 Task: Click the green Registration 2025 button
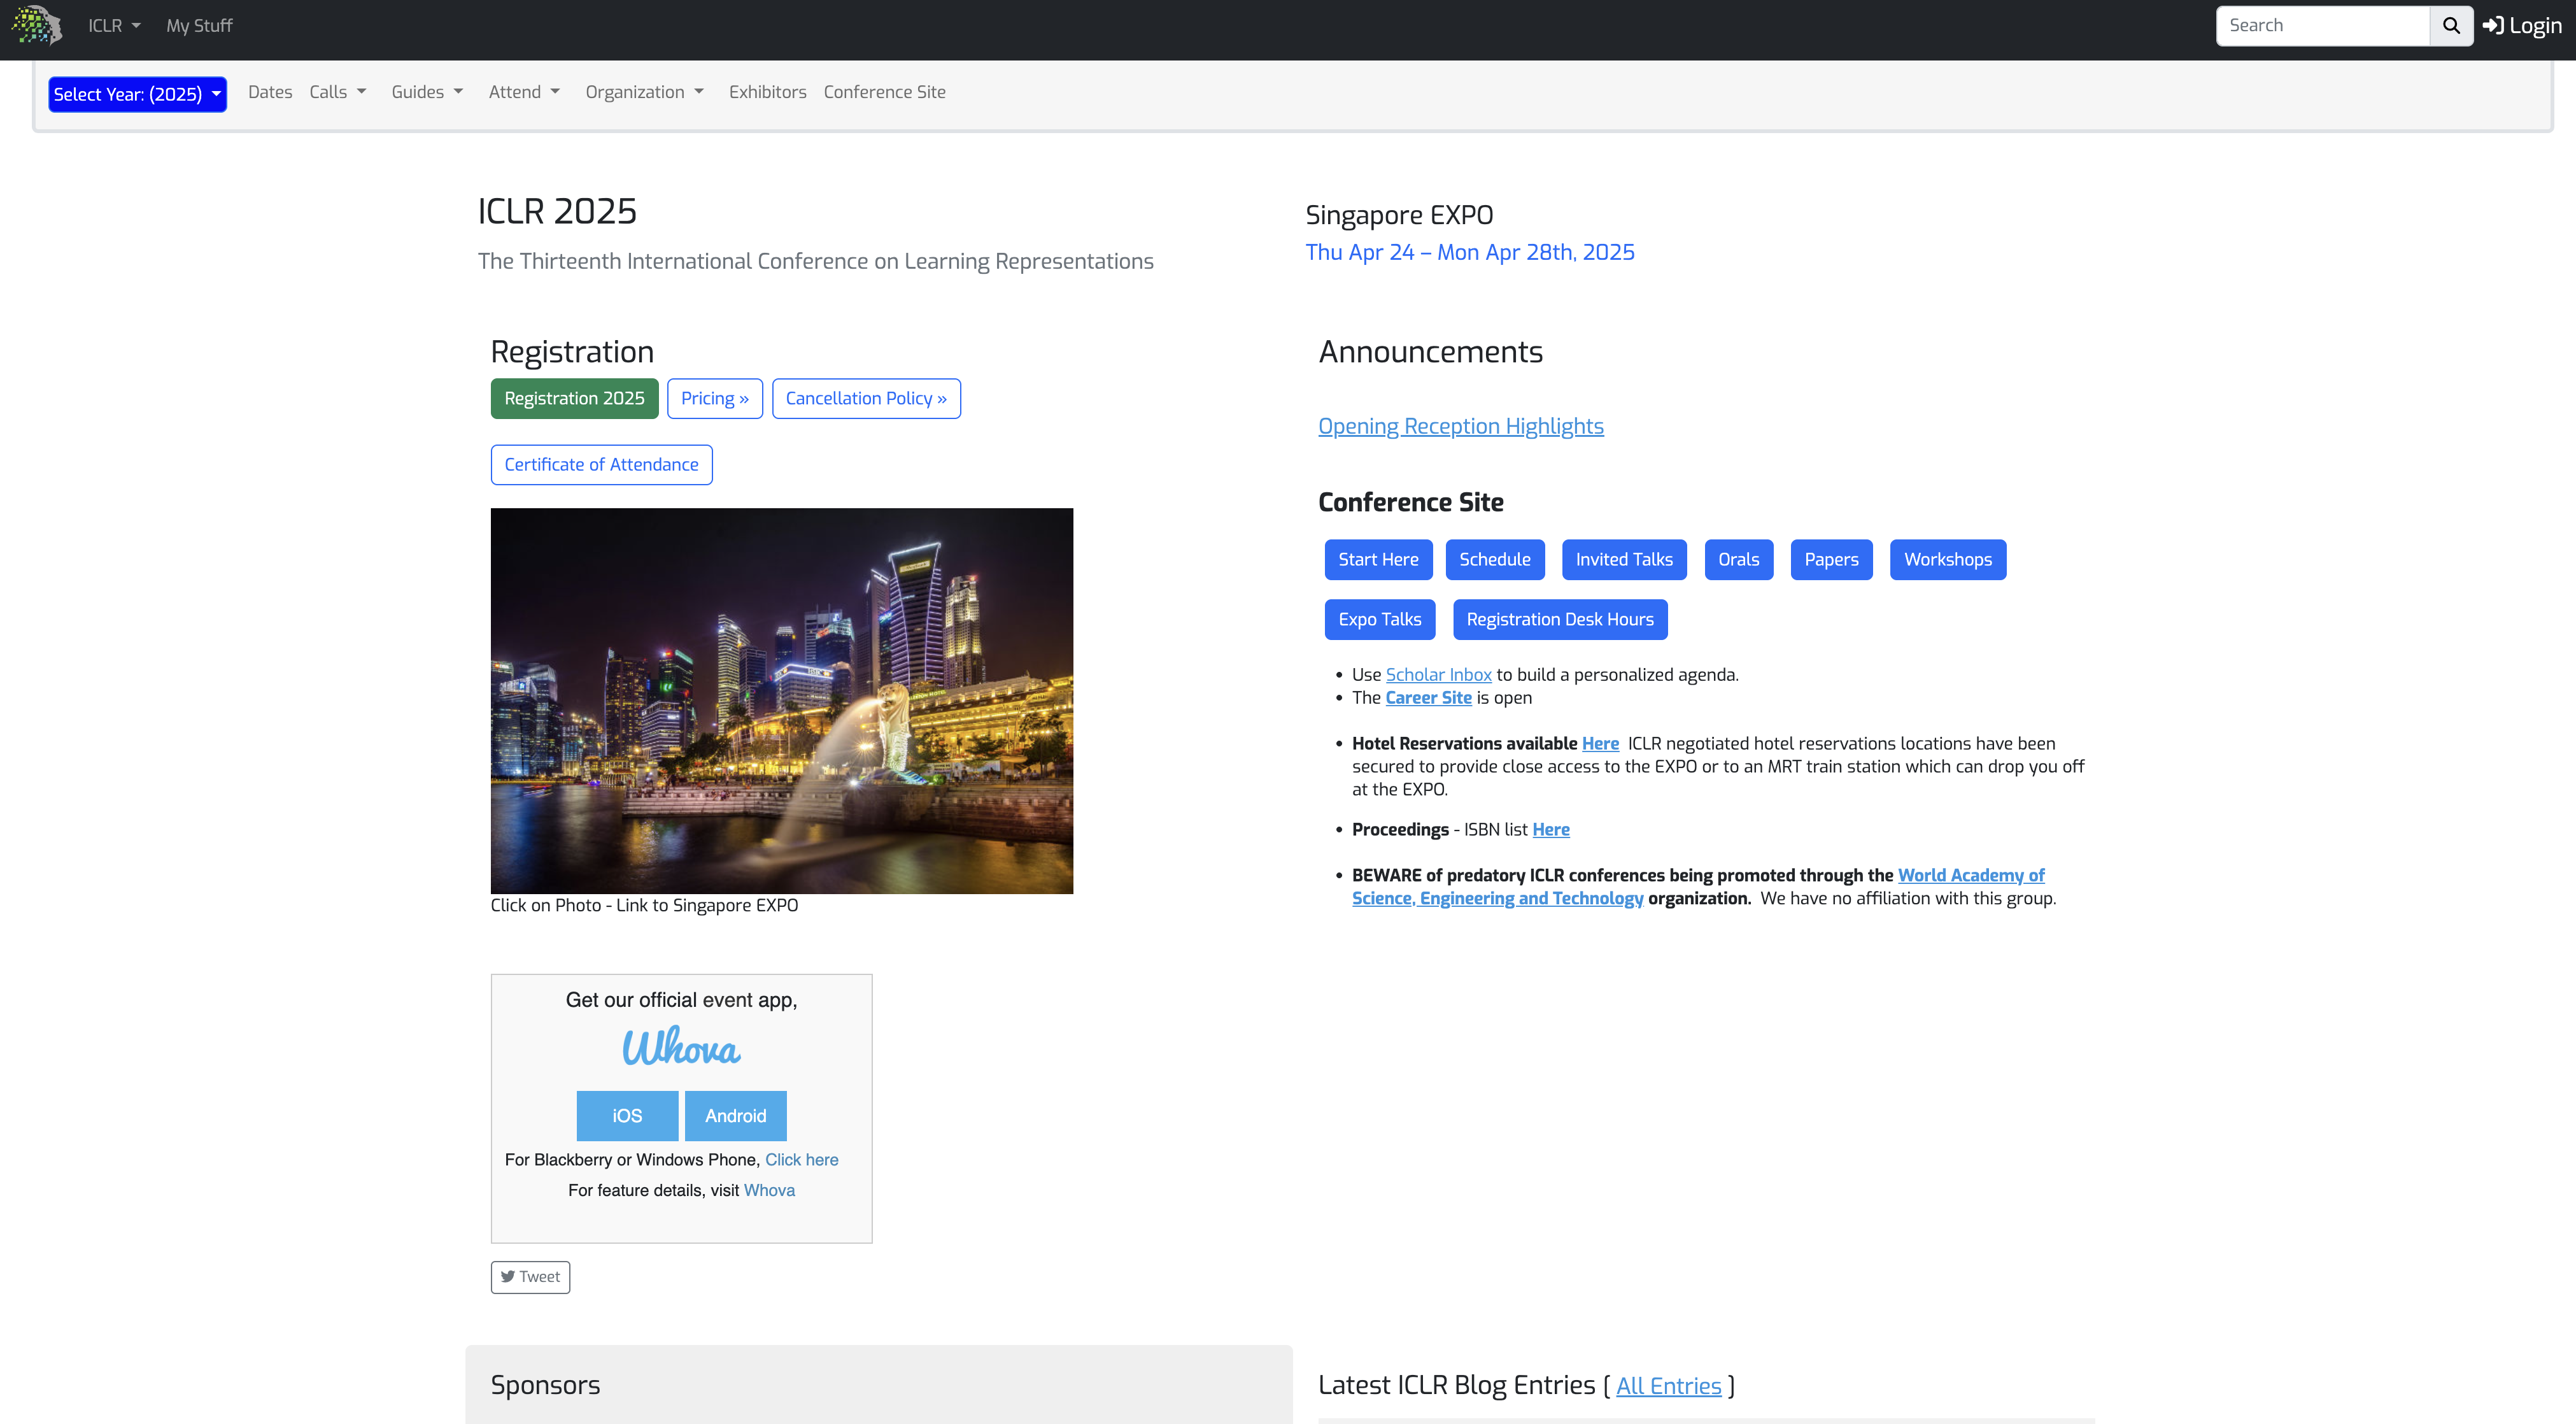click(x=574, y=398)
